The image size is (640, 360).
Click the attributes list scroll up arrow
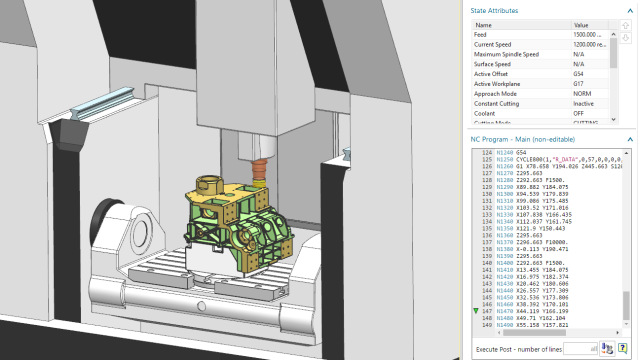[613, 34]
